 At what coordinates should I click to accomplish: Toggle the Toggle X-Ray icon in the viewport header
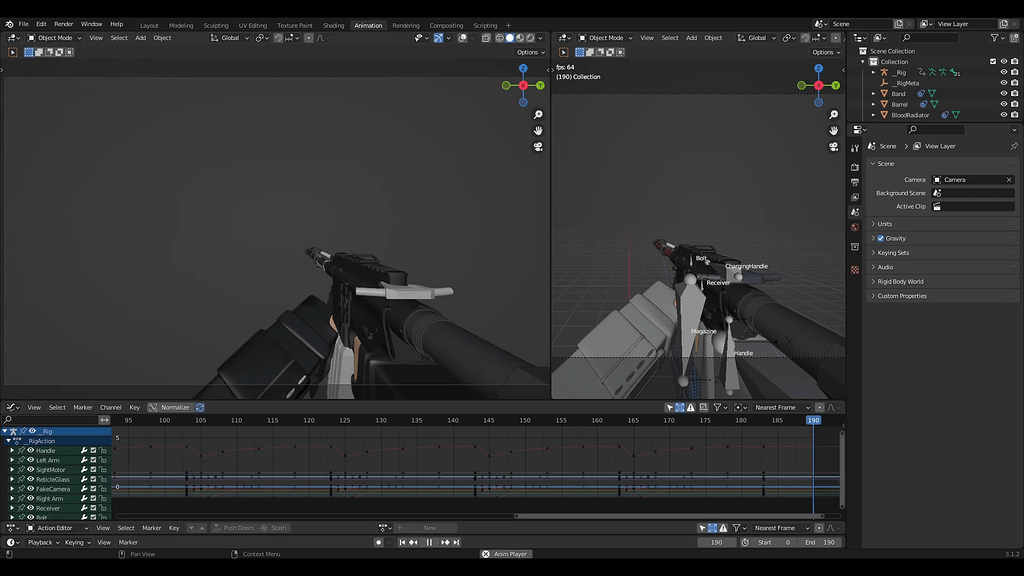tap(486, 37)
